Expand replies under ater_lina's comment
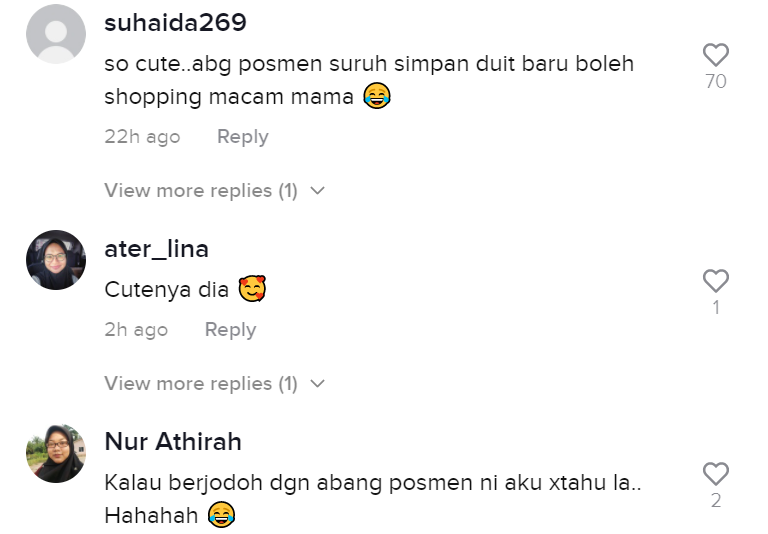 click(x=215, y=384)
